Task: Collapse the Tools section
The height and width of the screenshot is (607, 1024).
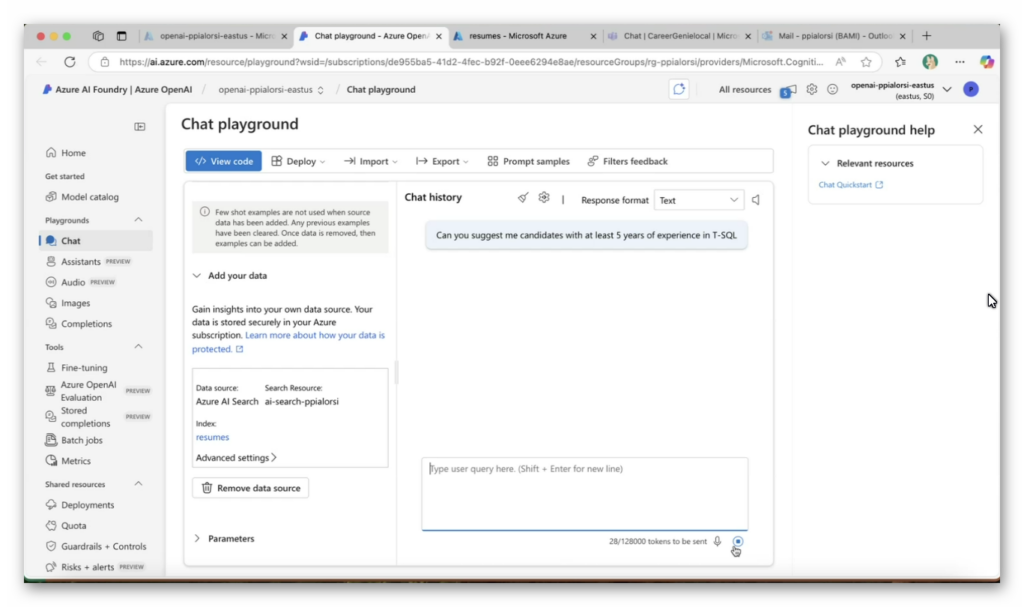Action: tap(138, 347)
